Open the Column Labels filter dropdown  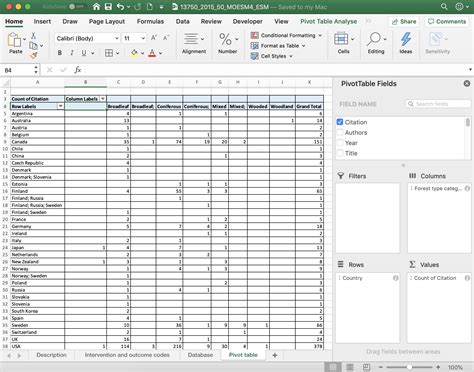click(103, 99)
